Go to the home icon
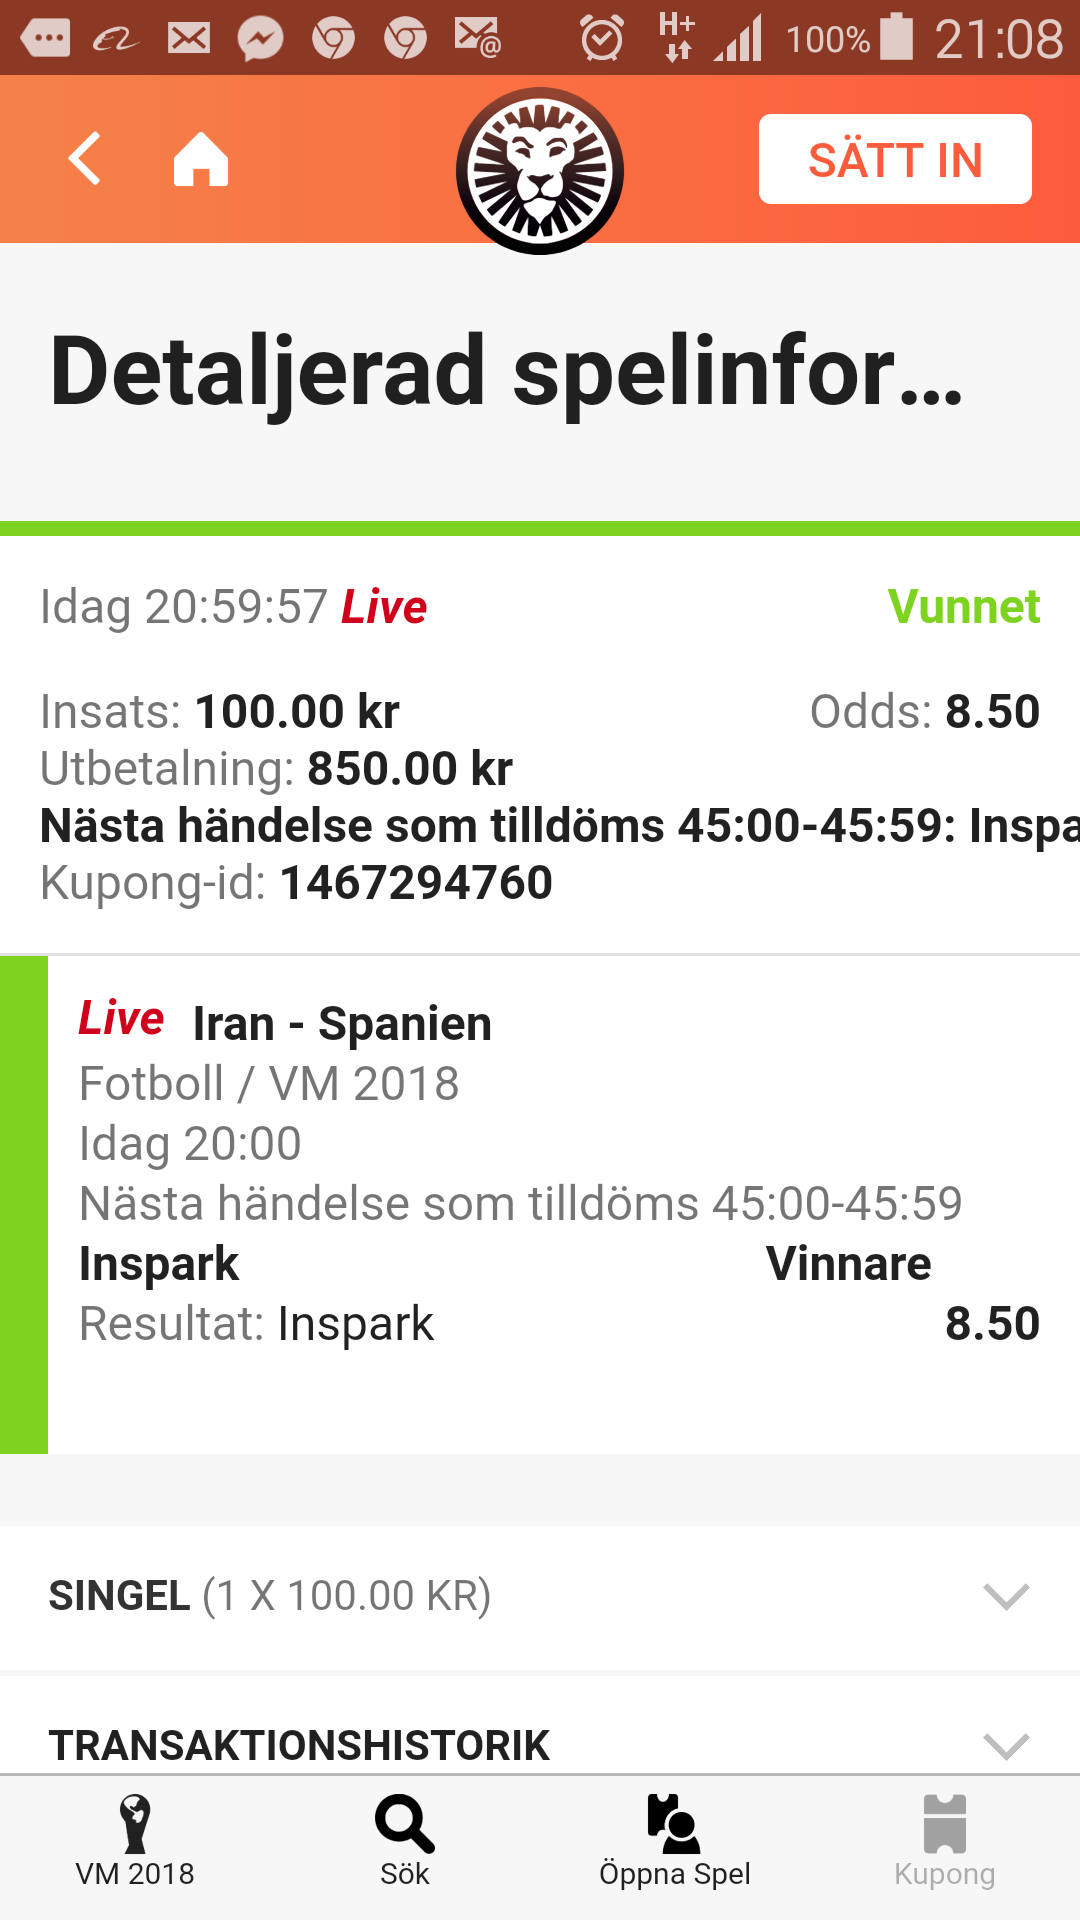 point(201,159)
